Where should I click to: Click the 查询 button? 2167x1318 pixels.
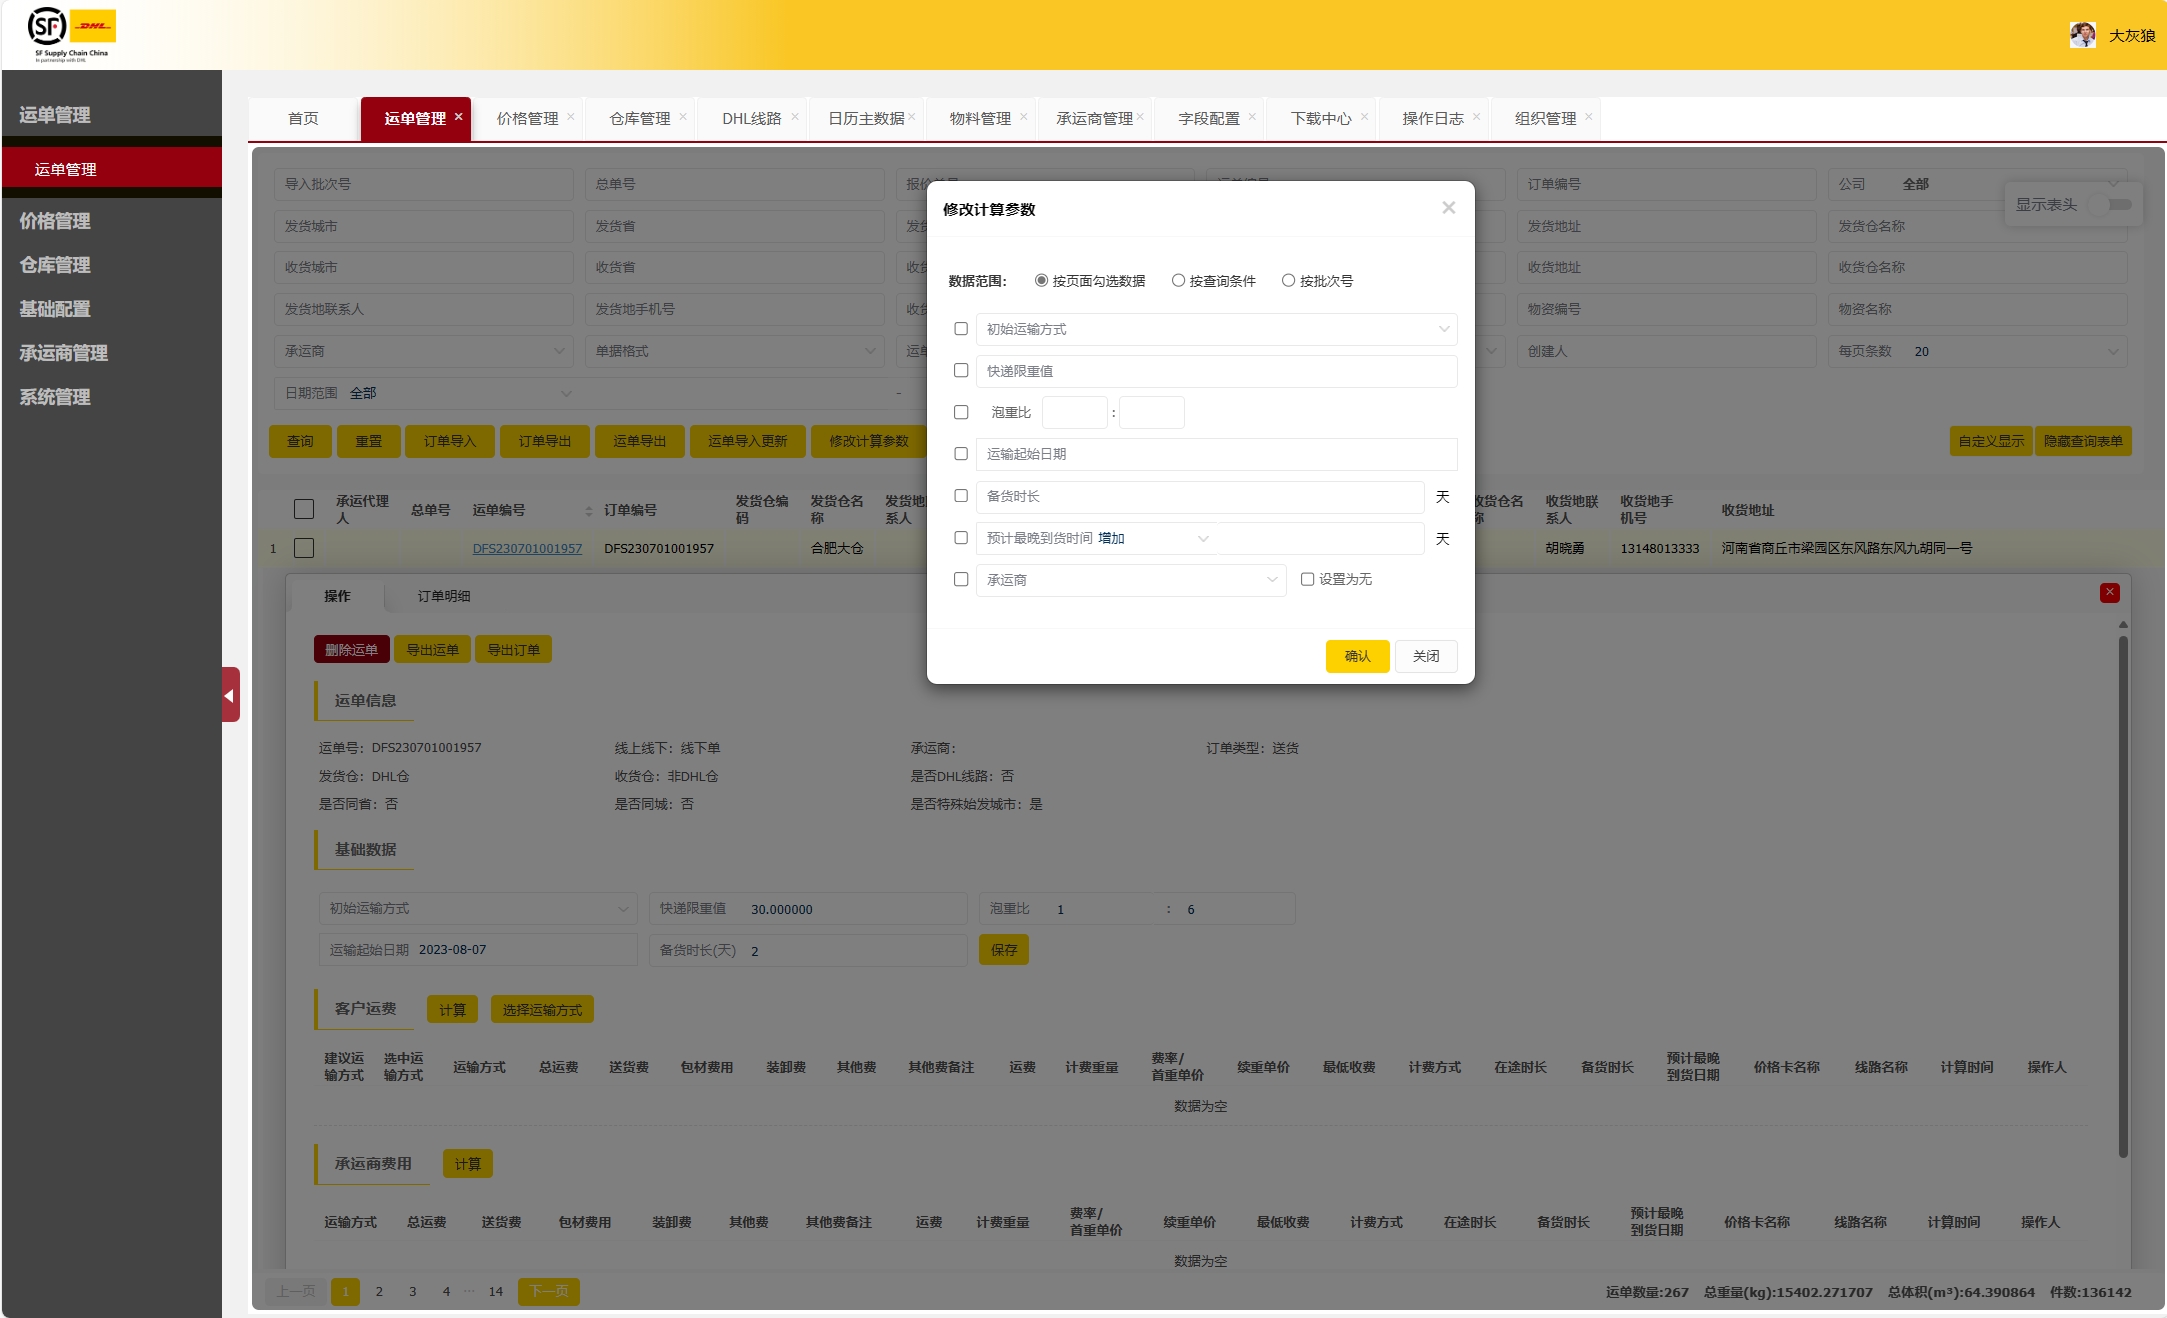pos(300,441)
